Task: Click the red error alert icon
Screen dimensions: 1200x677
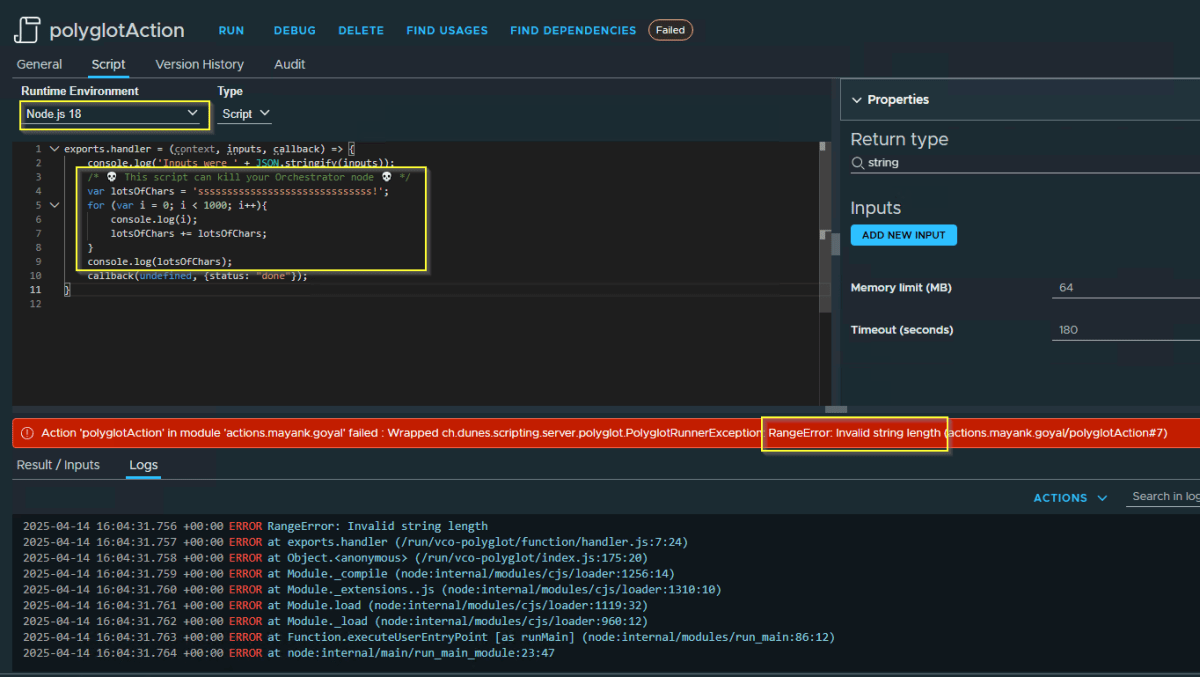Action: [26, 433]
